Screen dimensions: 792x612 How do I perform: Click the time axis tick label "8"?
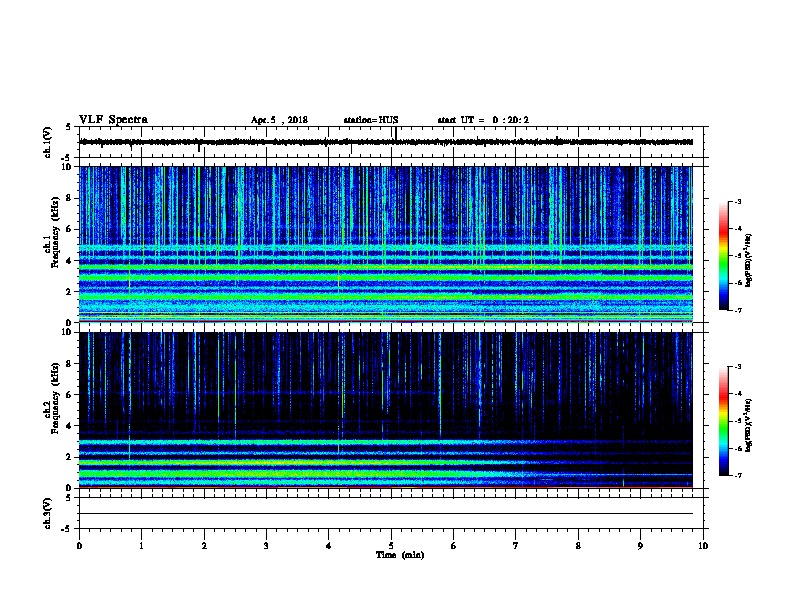(578, 546)
